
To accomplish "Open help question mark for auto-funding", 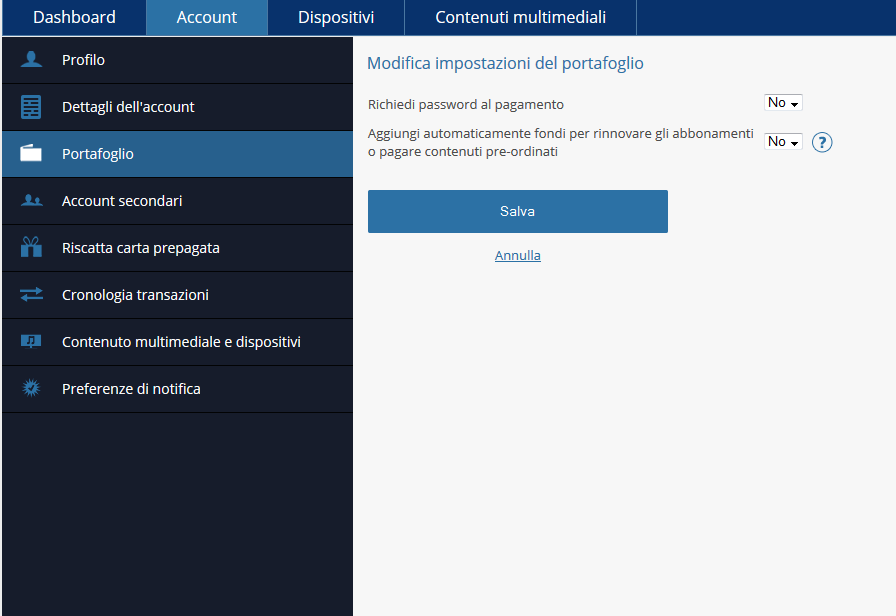I will [x=822, y=142].
